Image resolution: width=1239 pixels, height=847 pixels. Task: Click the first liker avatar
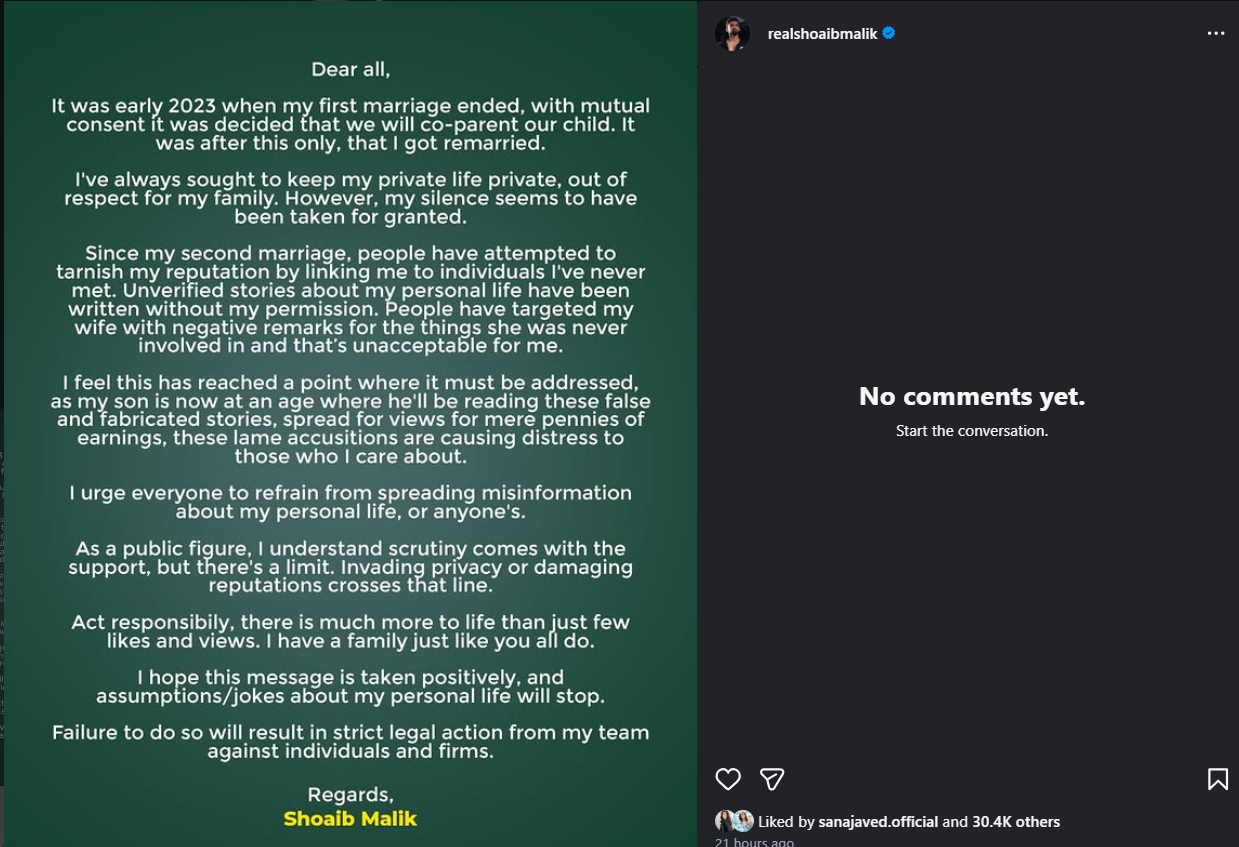(x=724, y=821)
